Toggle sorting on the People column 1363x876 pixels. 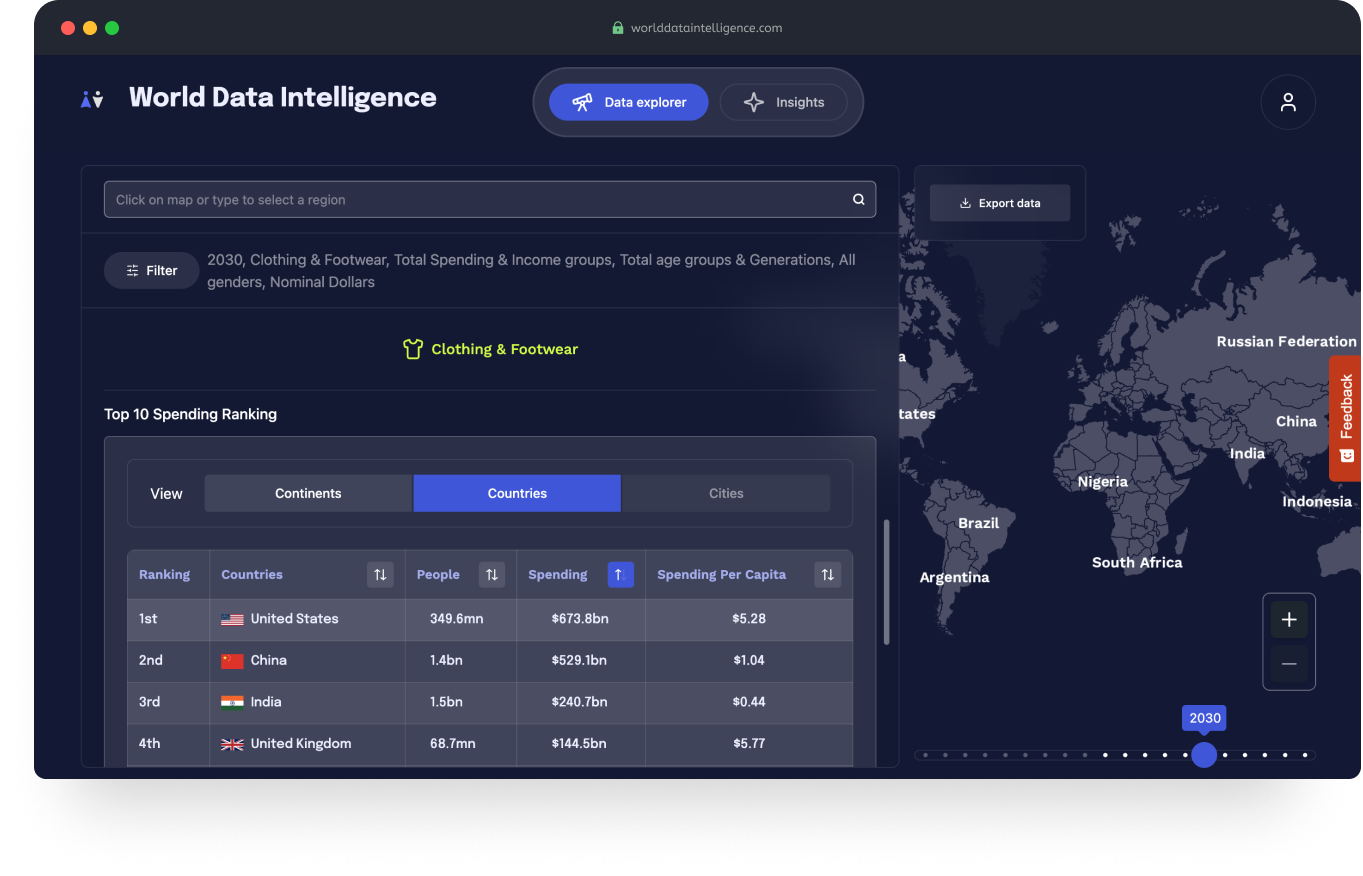point(492,574)
